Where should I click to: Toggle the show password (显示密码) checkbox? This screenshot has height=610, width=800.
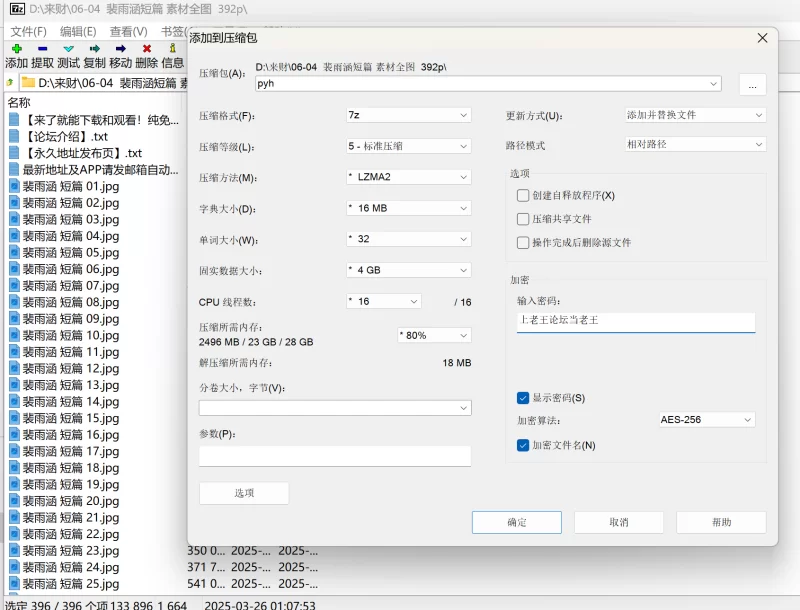[523, 398]
